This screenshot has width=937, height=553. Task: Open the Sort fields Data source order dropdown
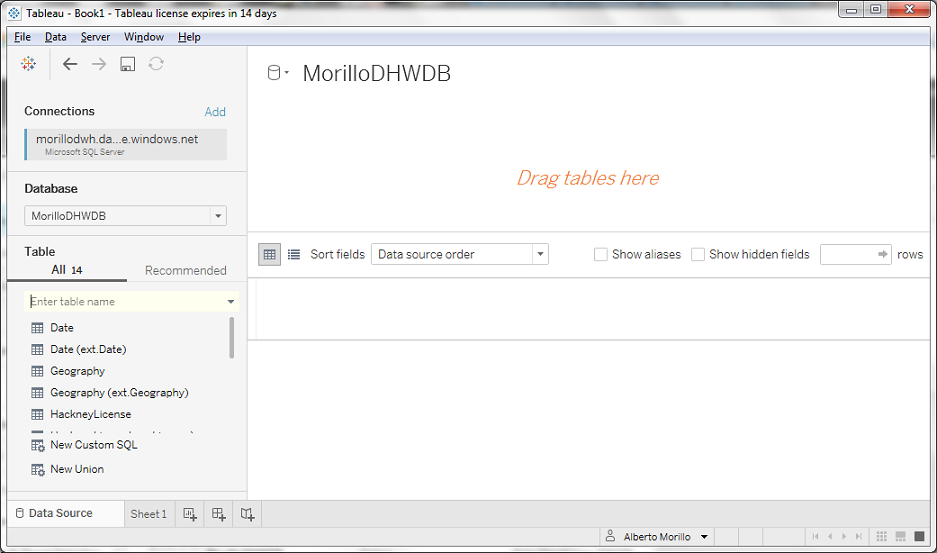(x=540, y=254)
